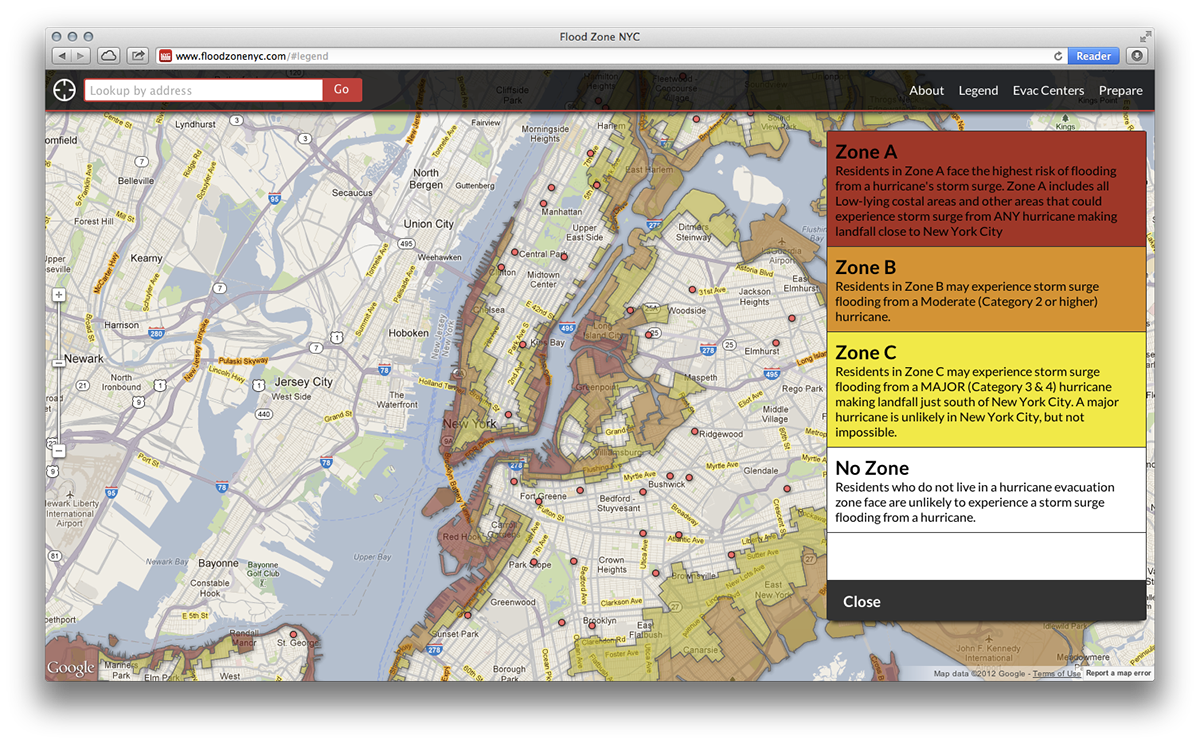
Task: Click the Greenwood label on map
Action: (513, 602)
